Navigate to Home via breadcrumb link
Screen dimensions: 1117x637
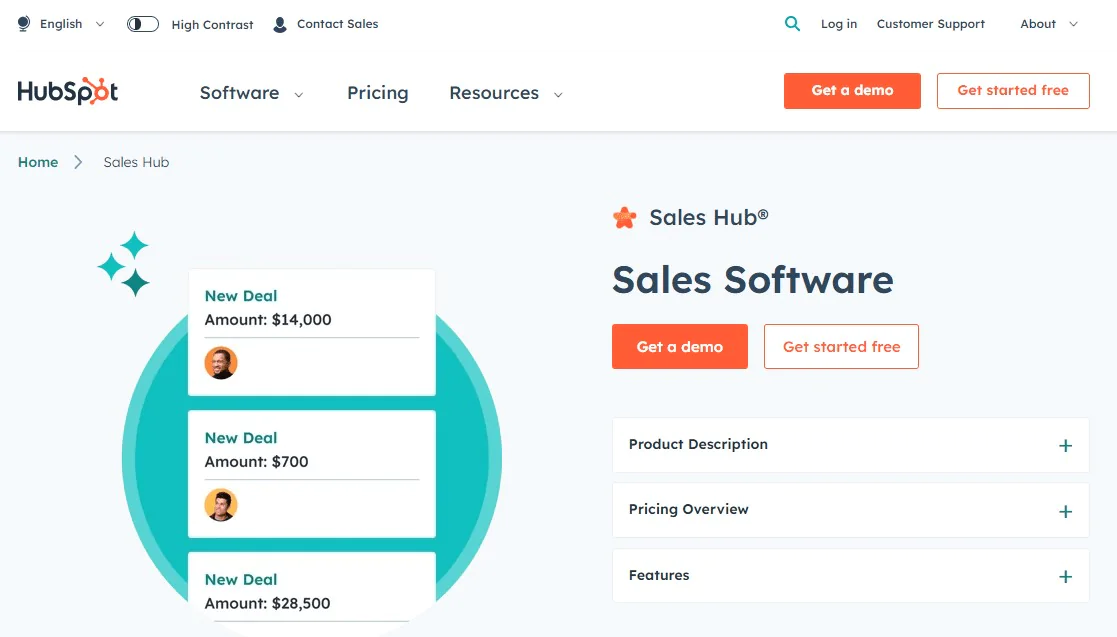click(37, 161)
